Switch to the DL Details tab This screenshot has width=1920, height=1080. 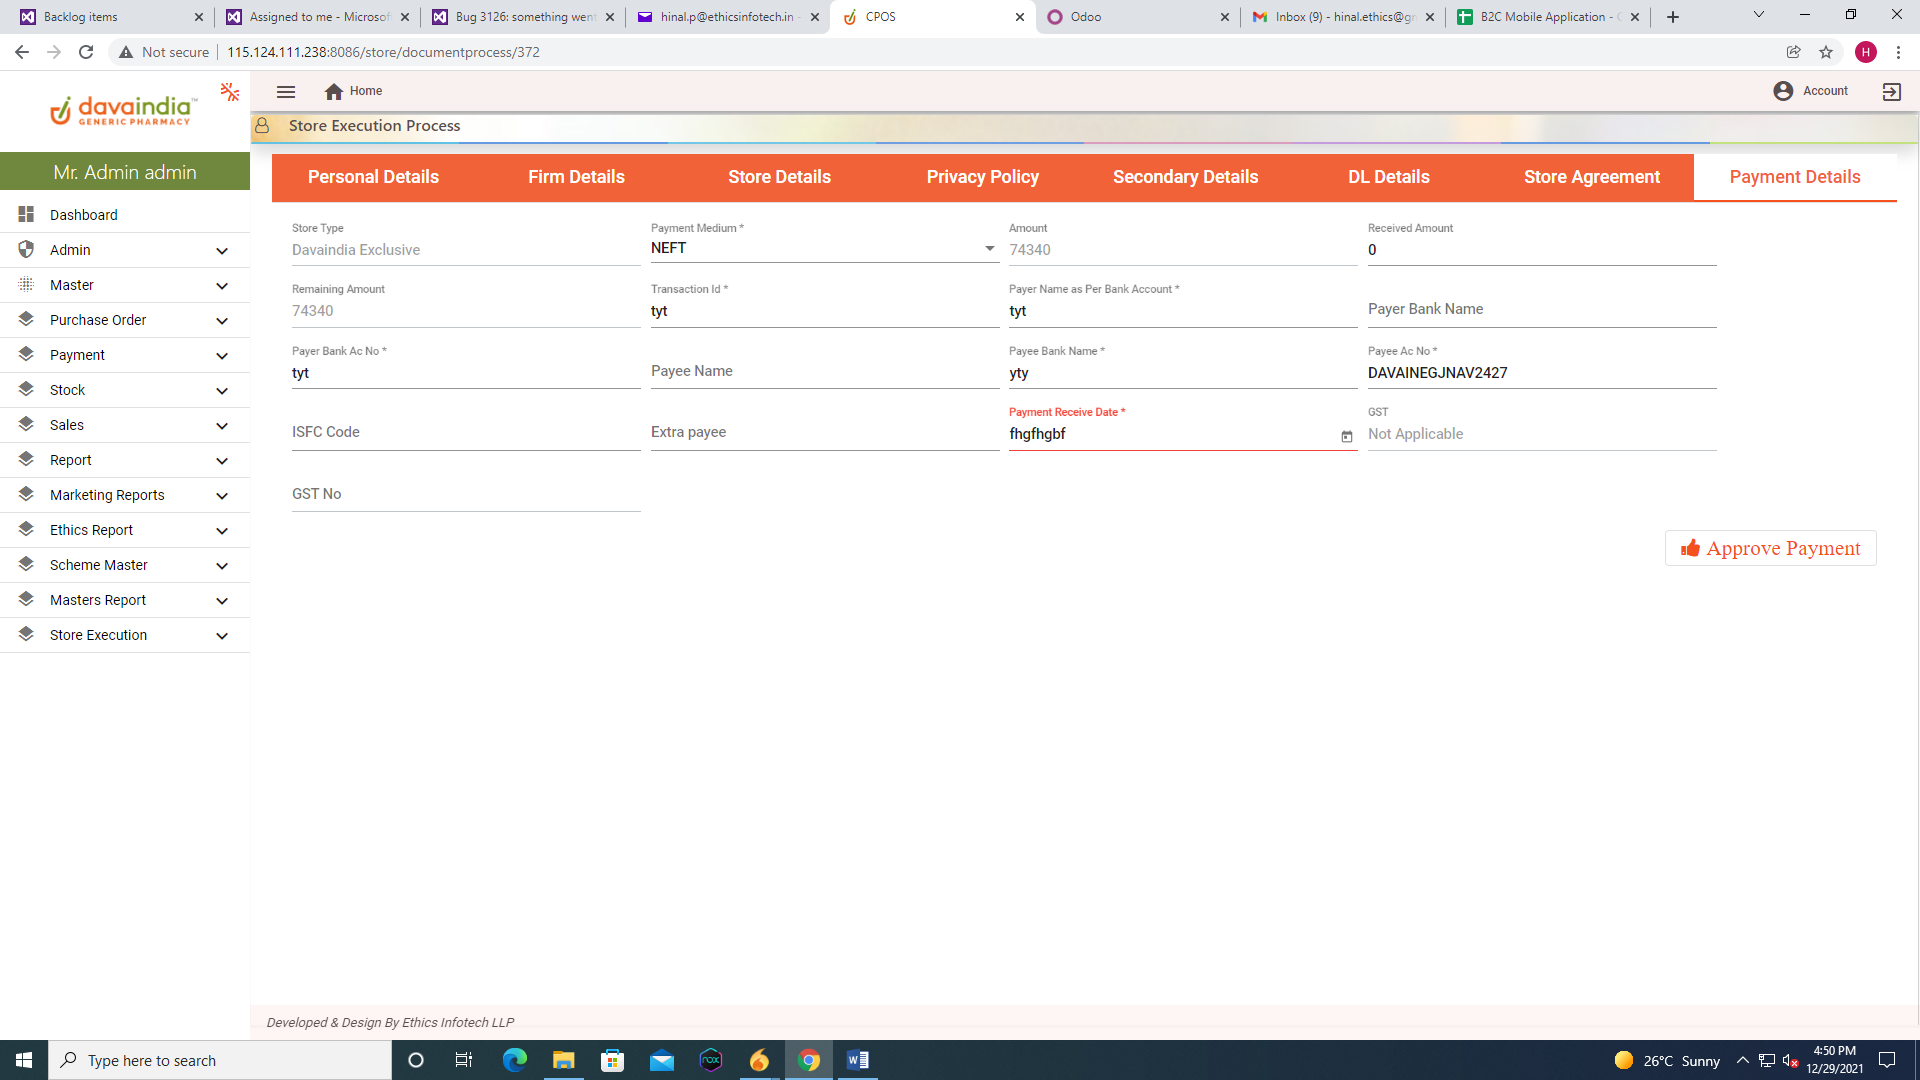tap(1388, 177)
